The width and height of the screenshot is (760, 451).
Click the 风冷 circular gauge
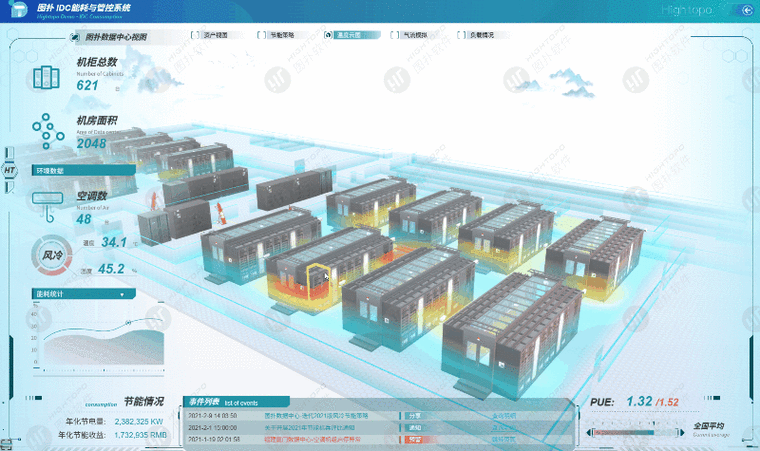click(52, 255)
